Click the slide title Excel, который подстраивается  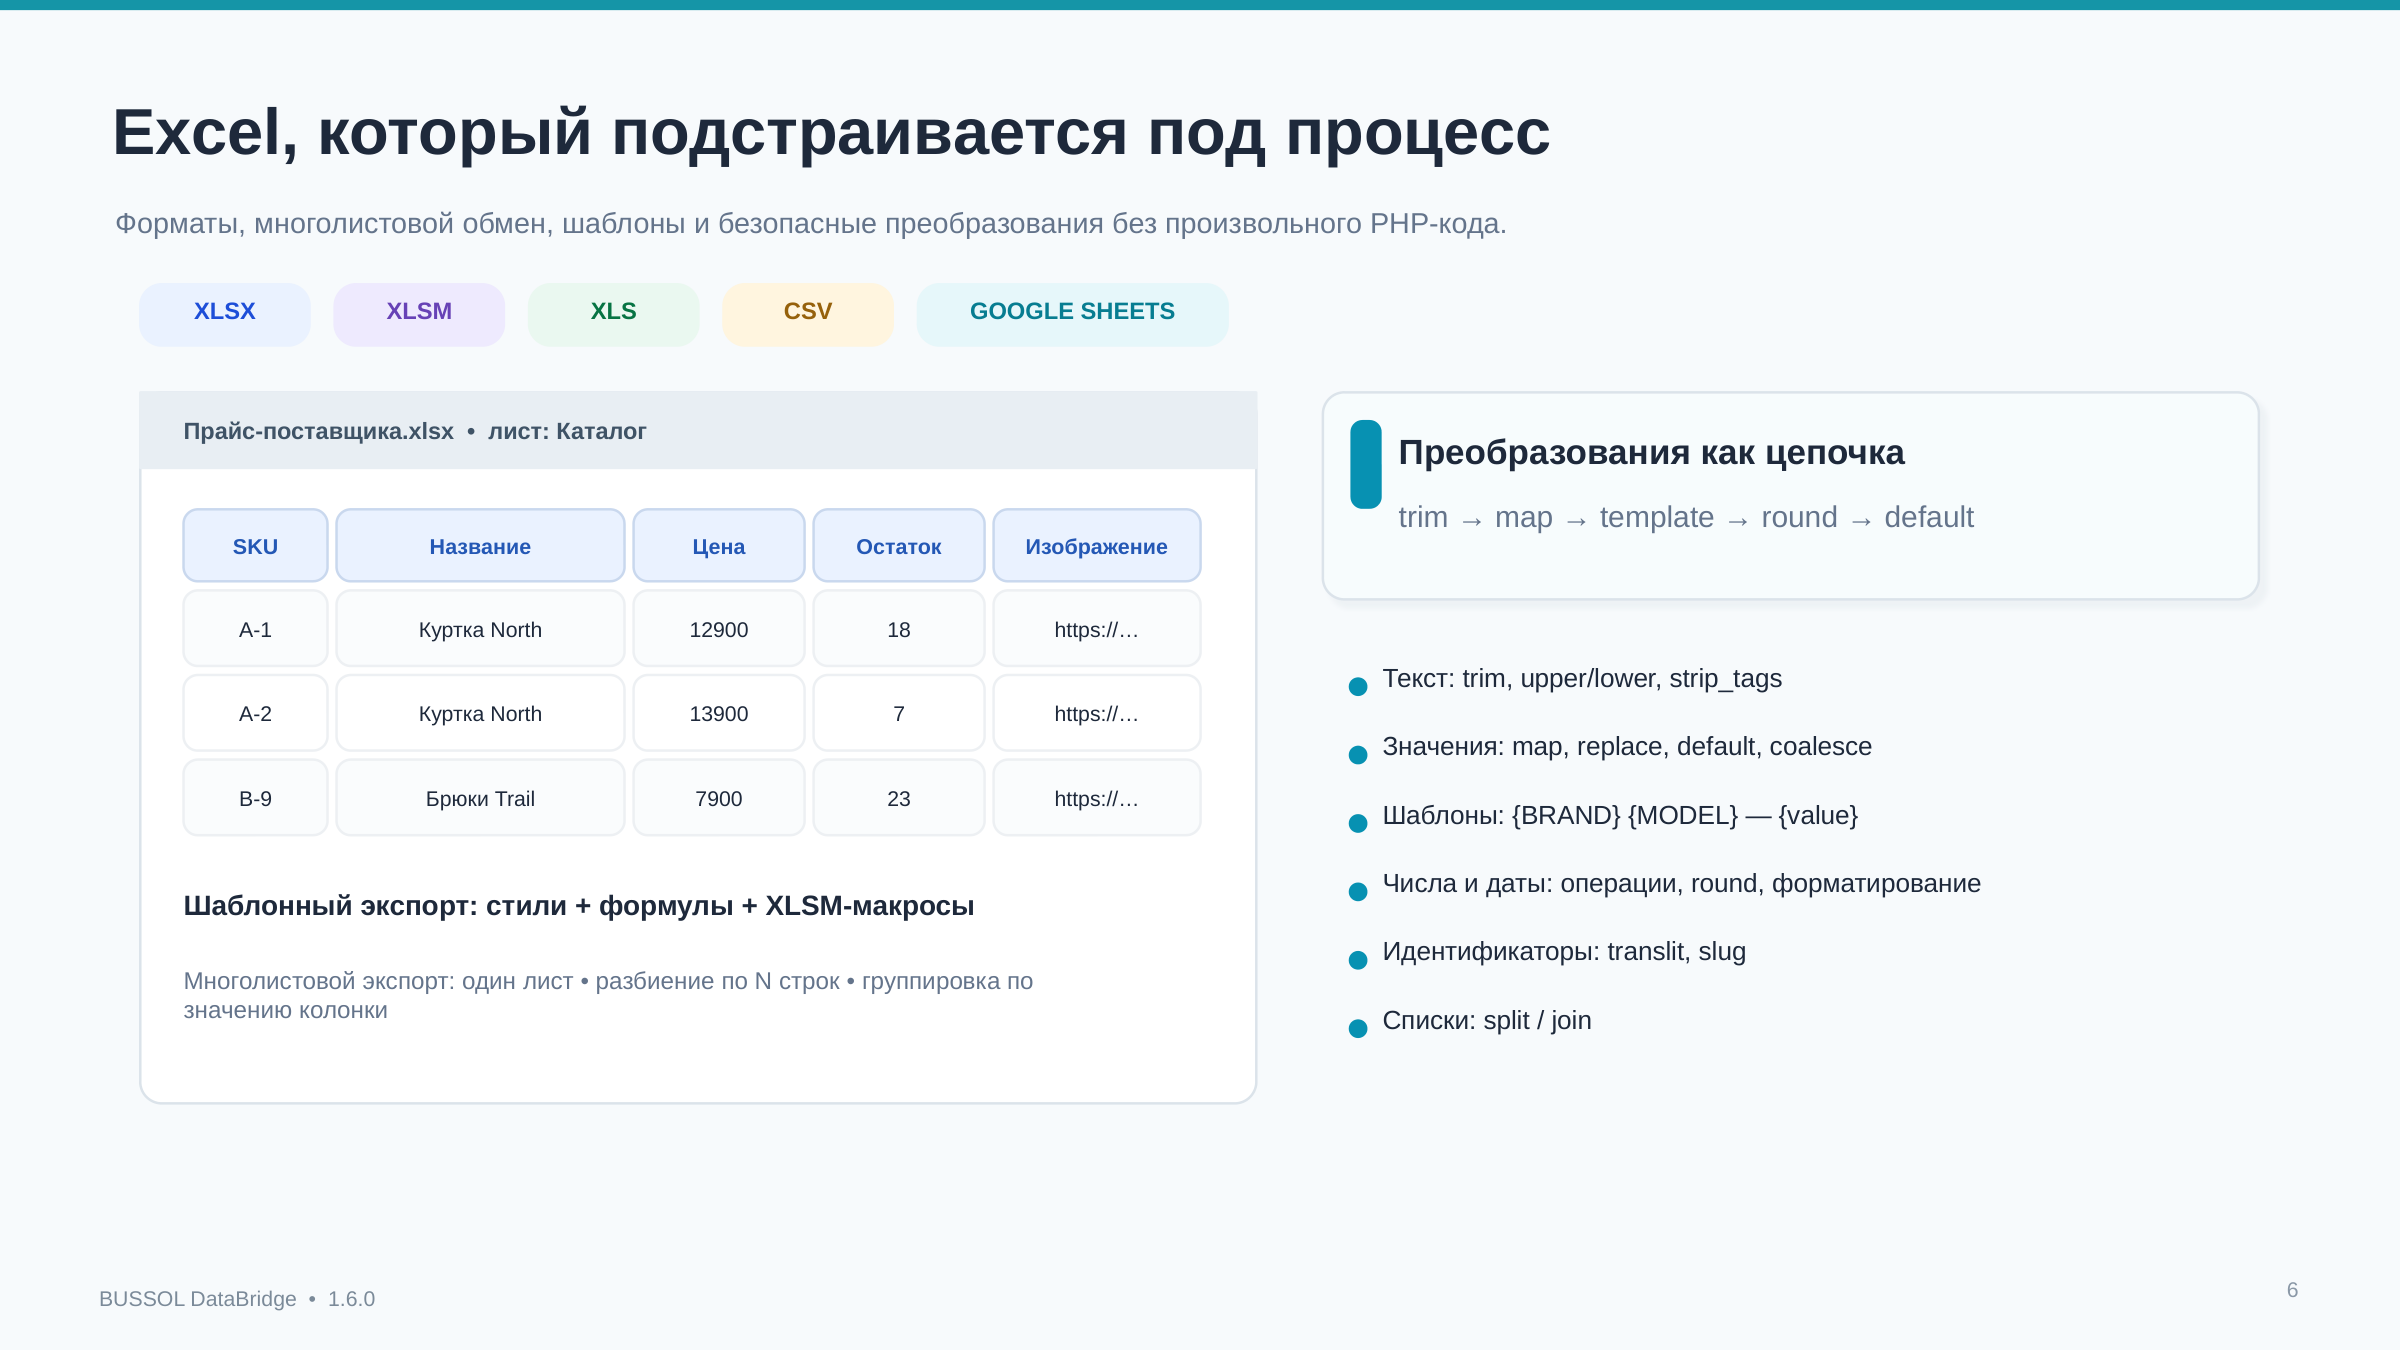[x=831, y=133]
